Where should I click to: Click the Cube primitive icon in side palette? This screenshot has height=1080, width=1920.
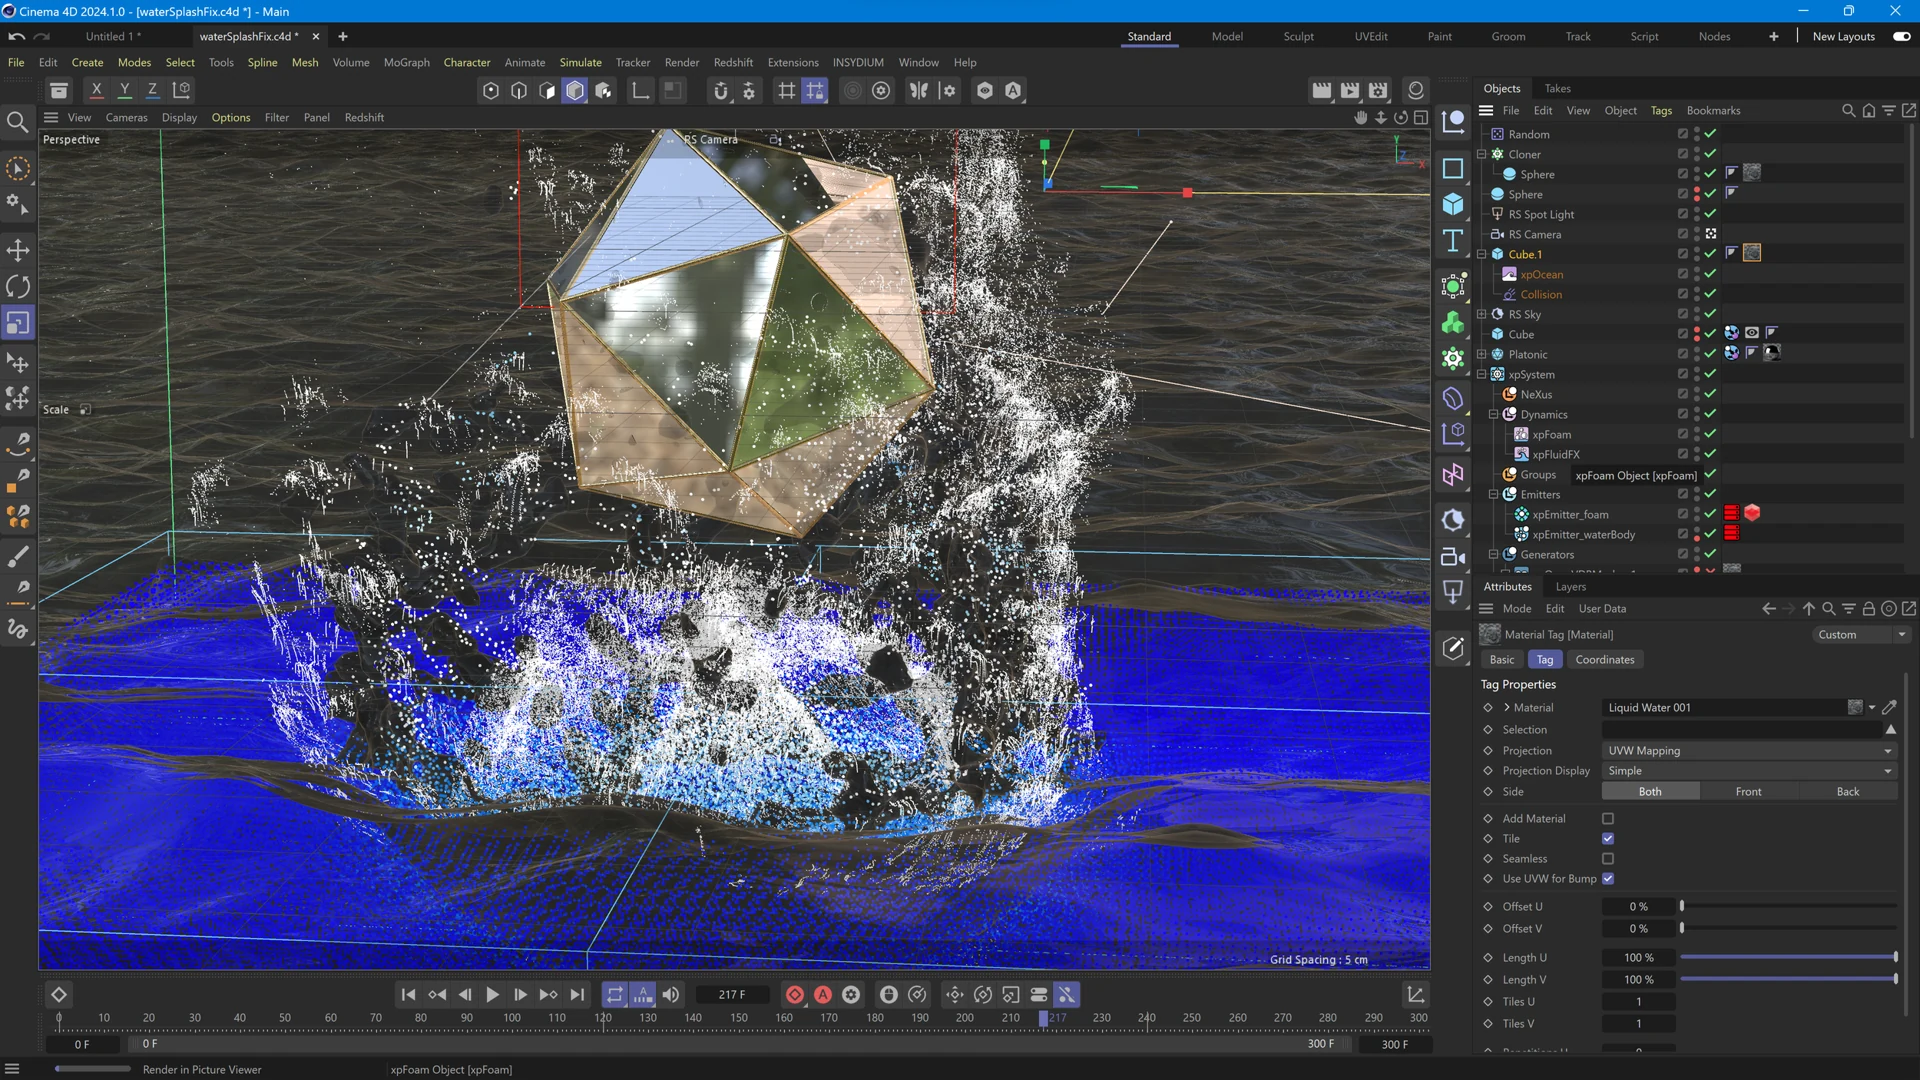coord(1453,204)
